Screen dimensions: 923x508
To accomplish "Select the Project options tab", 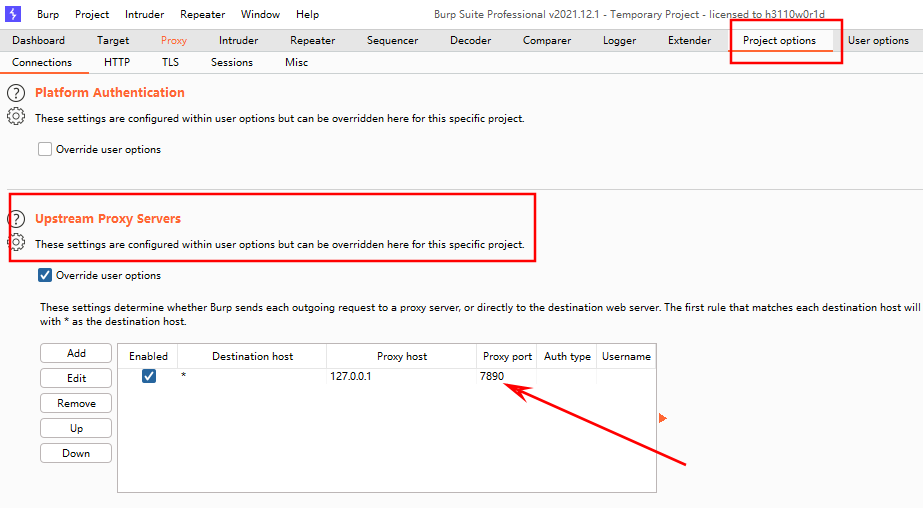I will pyautogui.click(x=779, y=40).
